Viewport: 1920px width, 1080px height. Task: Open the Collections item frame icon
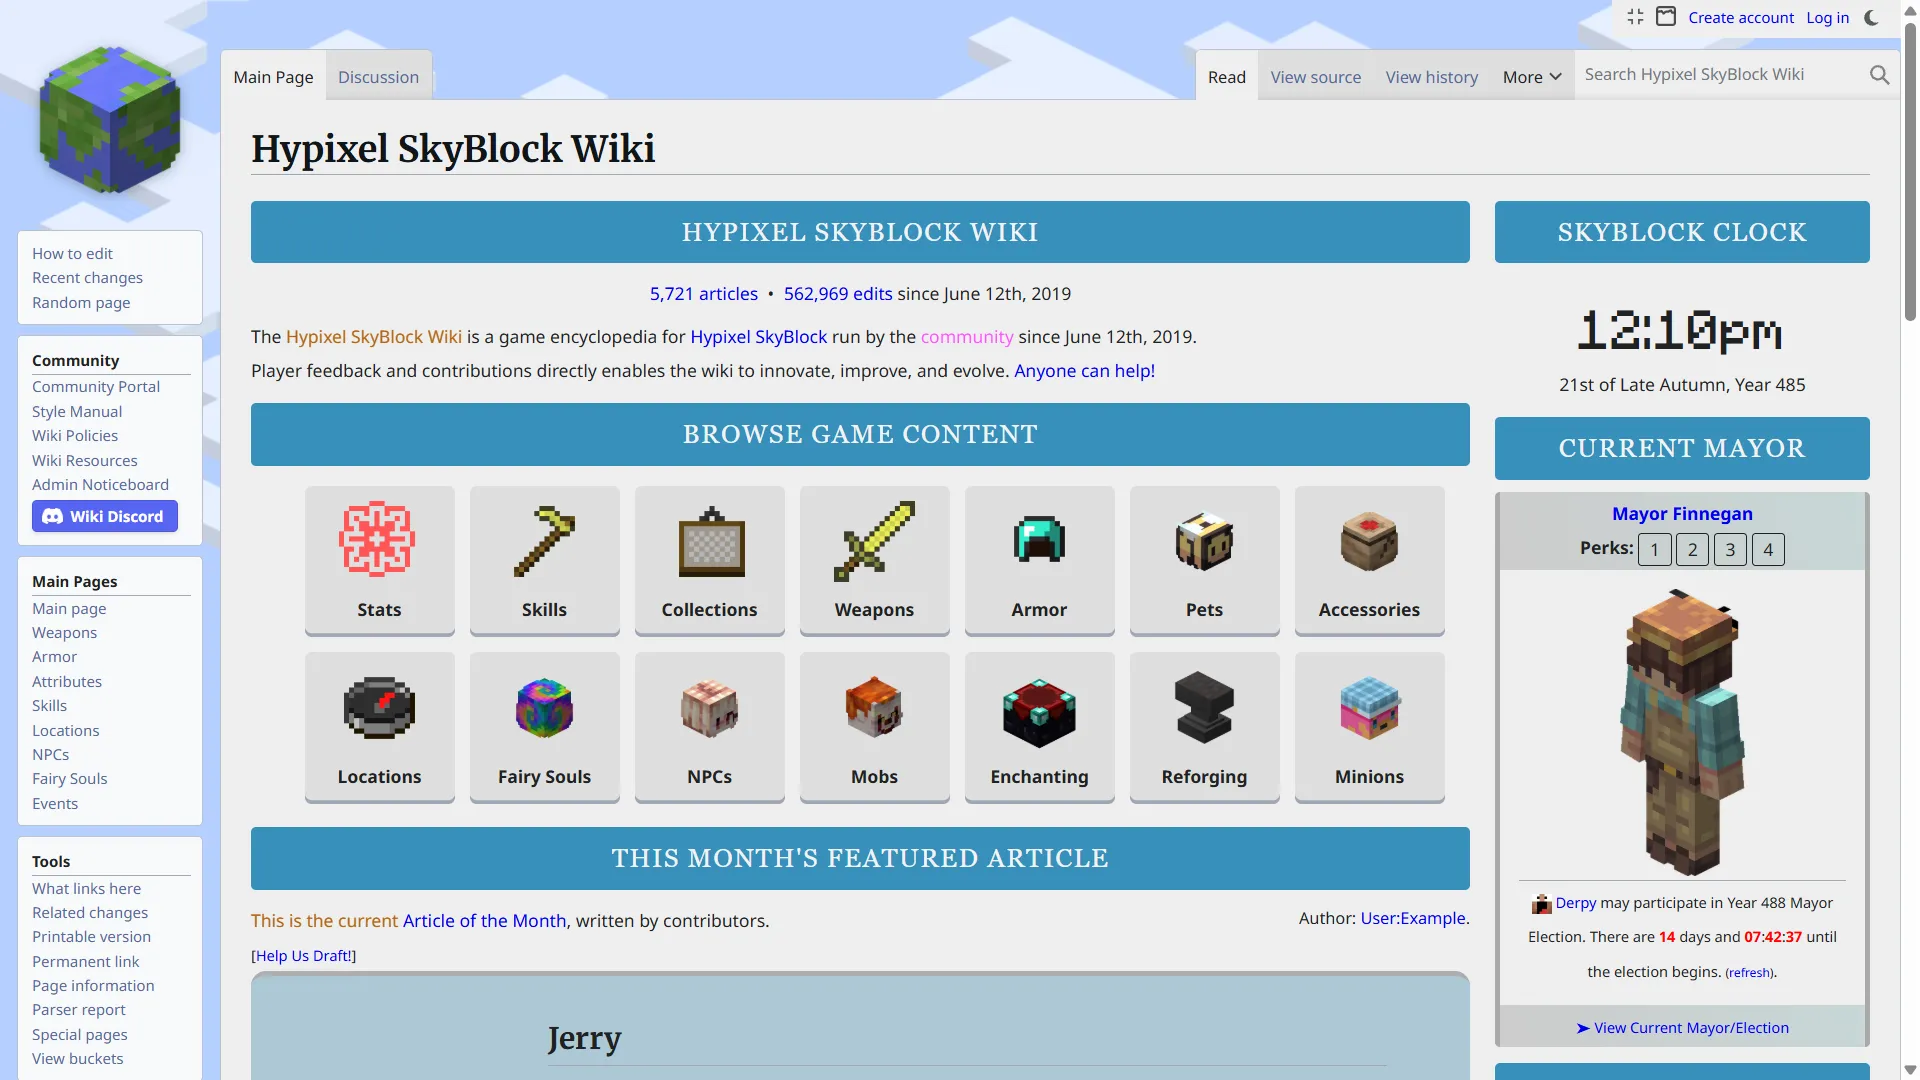710,542
